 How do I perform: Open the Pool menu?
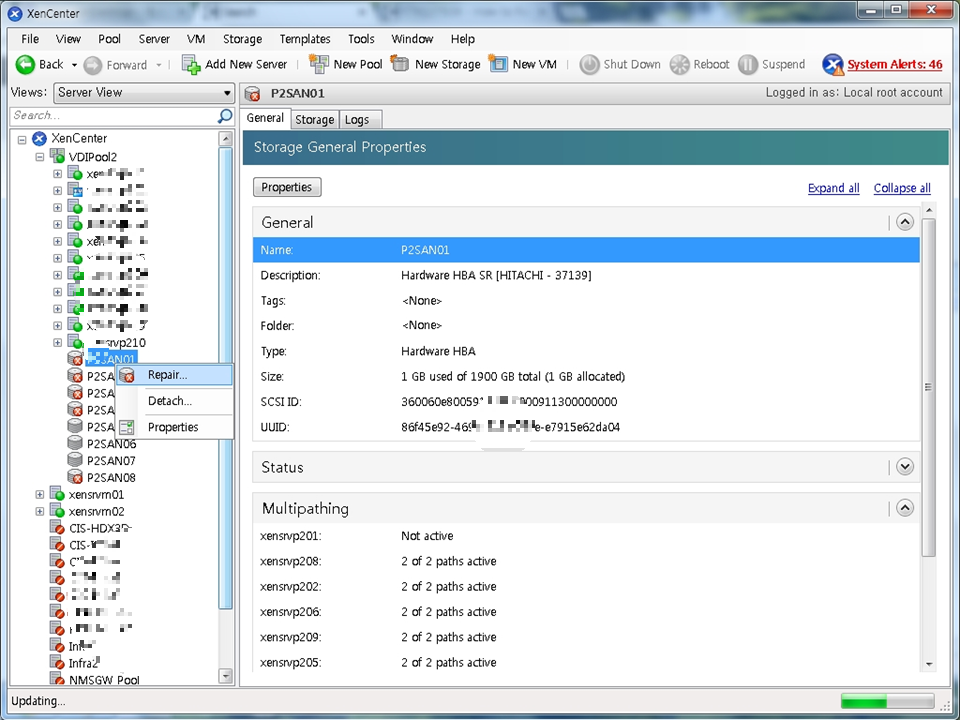[109, 39]
